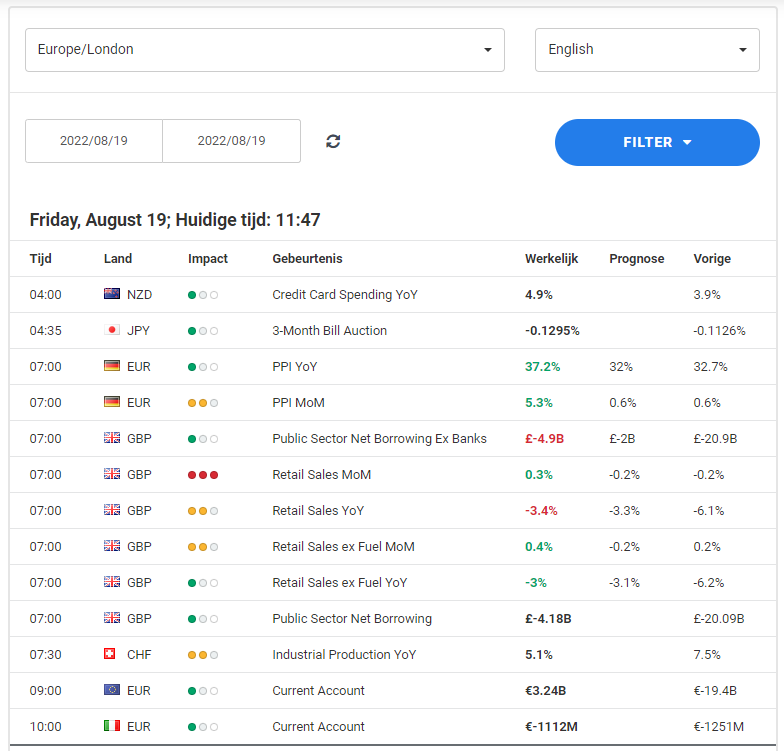This screenshot has height=751, width=784.
Task: Click the New Zealand flag icon
Action: point(112,294)
